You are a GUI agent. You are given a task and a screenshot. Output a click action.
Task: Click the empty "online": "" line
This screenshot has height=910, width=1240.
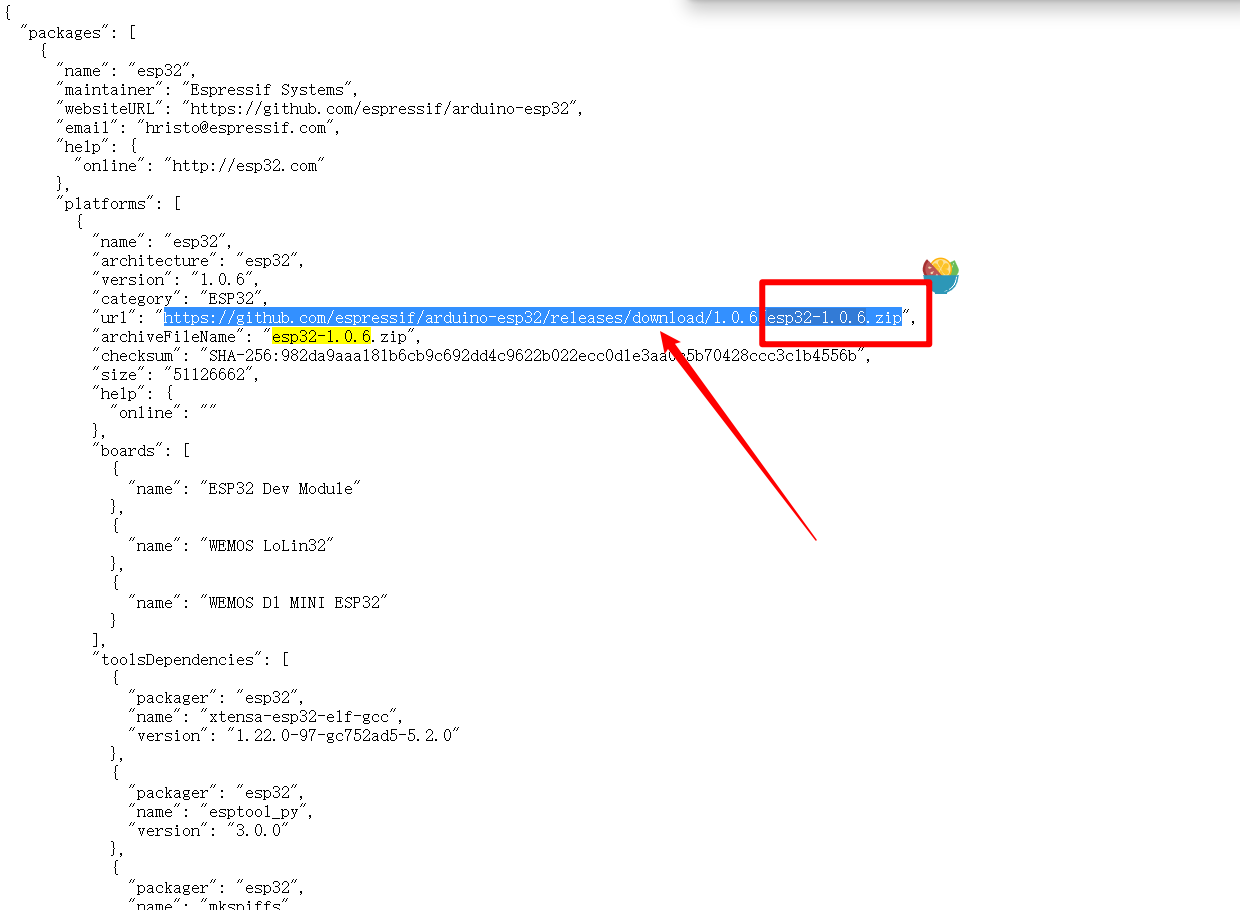click(x=163, y=413)
